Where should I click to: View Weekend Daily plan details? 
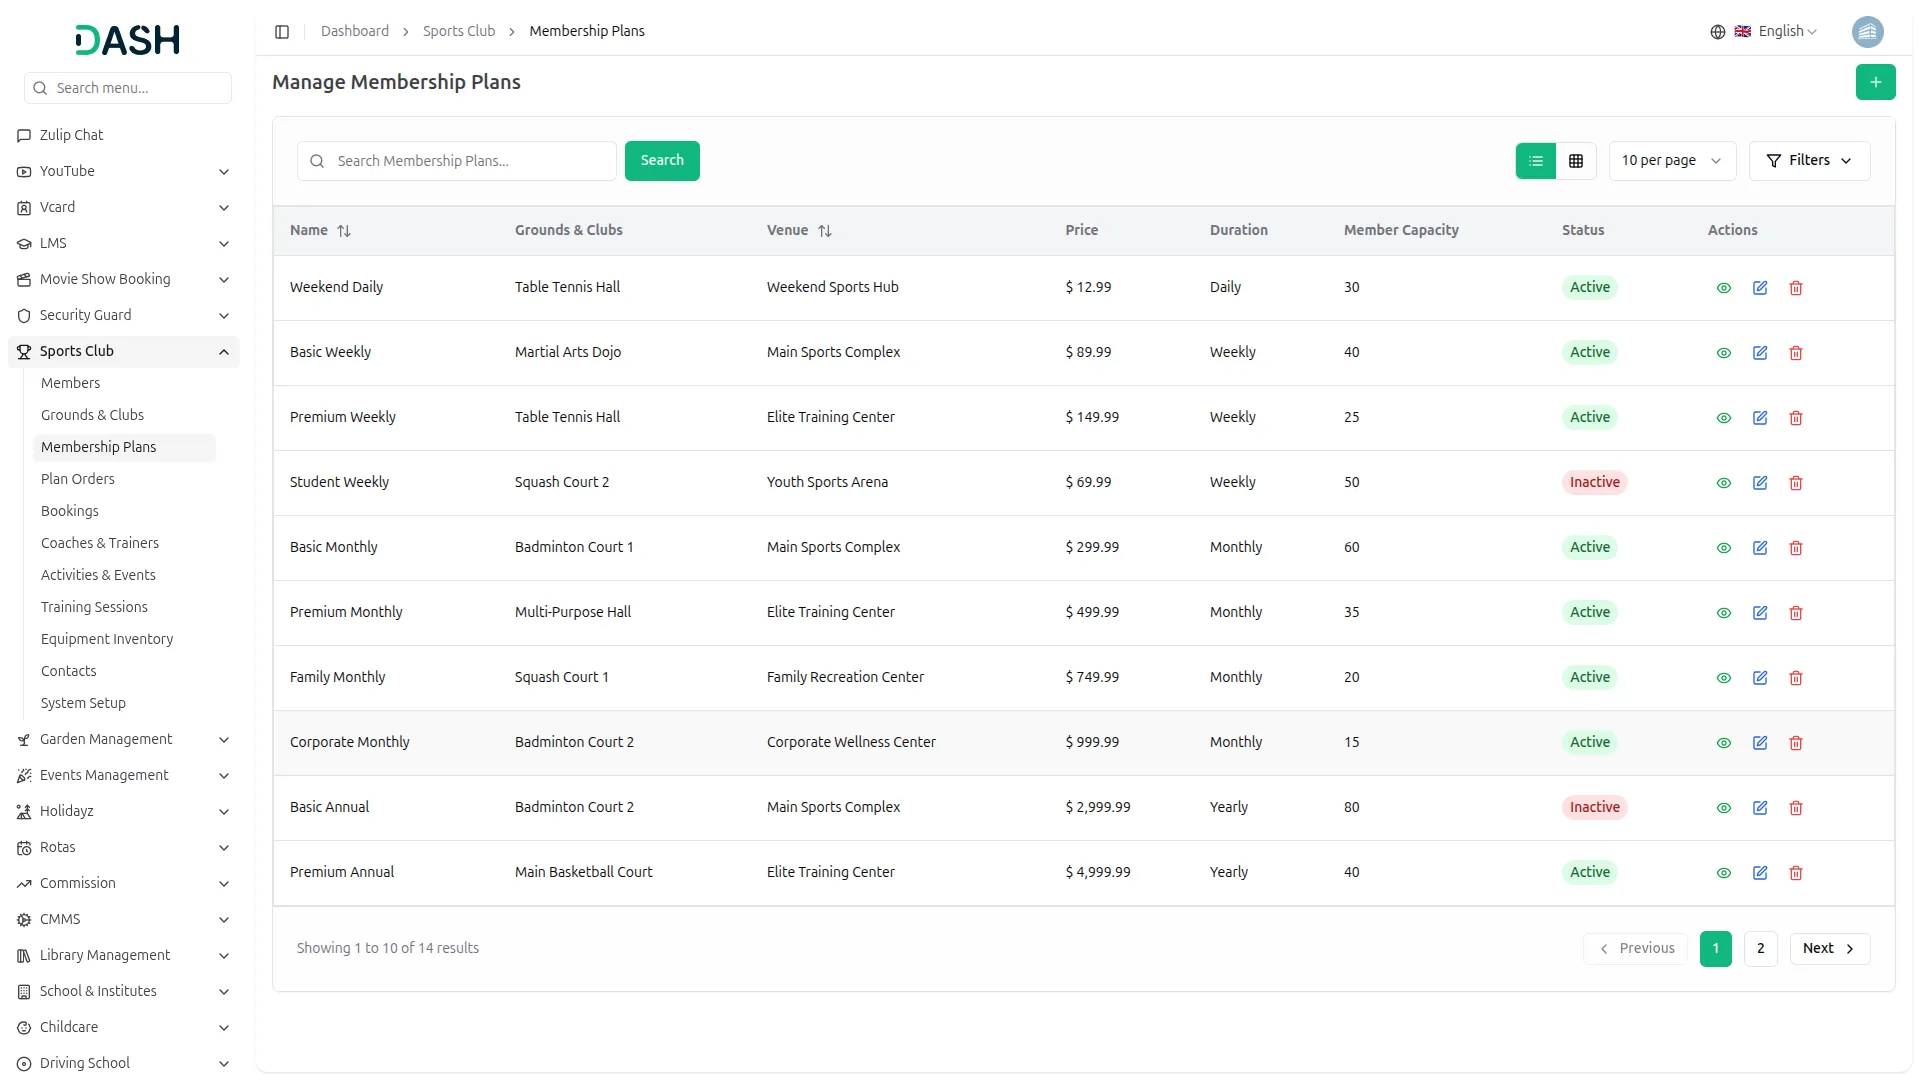click(x=1724, y=288)
